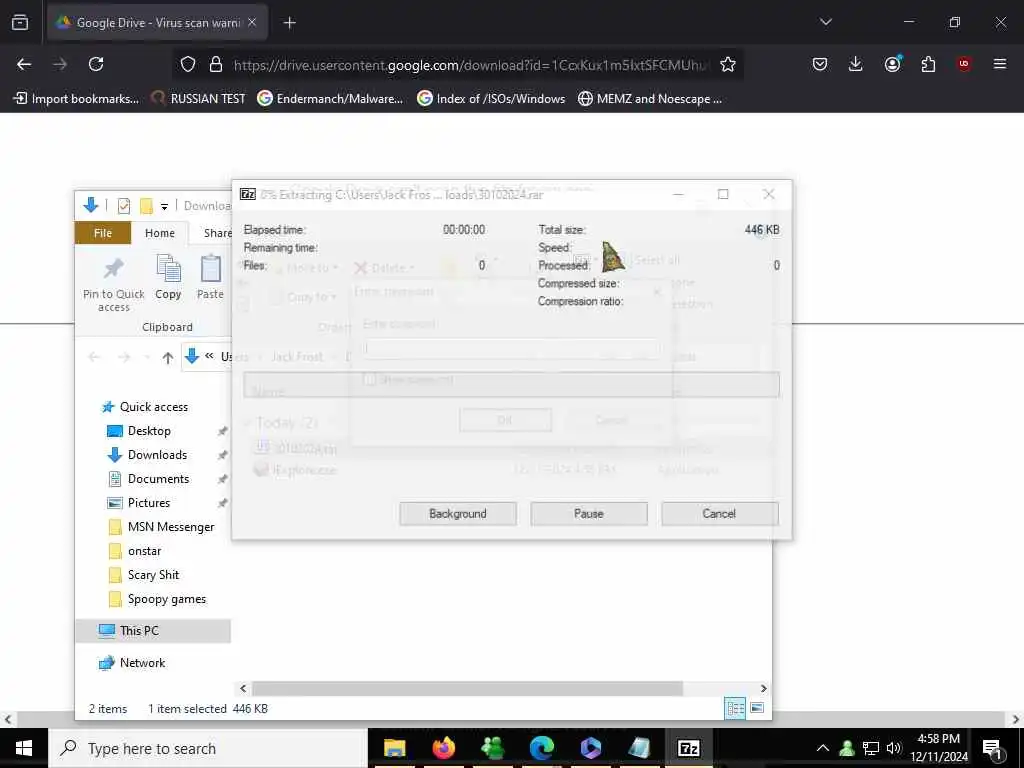This screenshot has width=1024, height=768.
Task: Select Documents in Explorer navigation pane
Action: coord(158,479)
